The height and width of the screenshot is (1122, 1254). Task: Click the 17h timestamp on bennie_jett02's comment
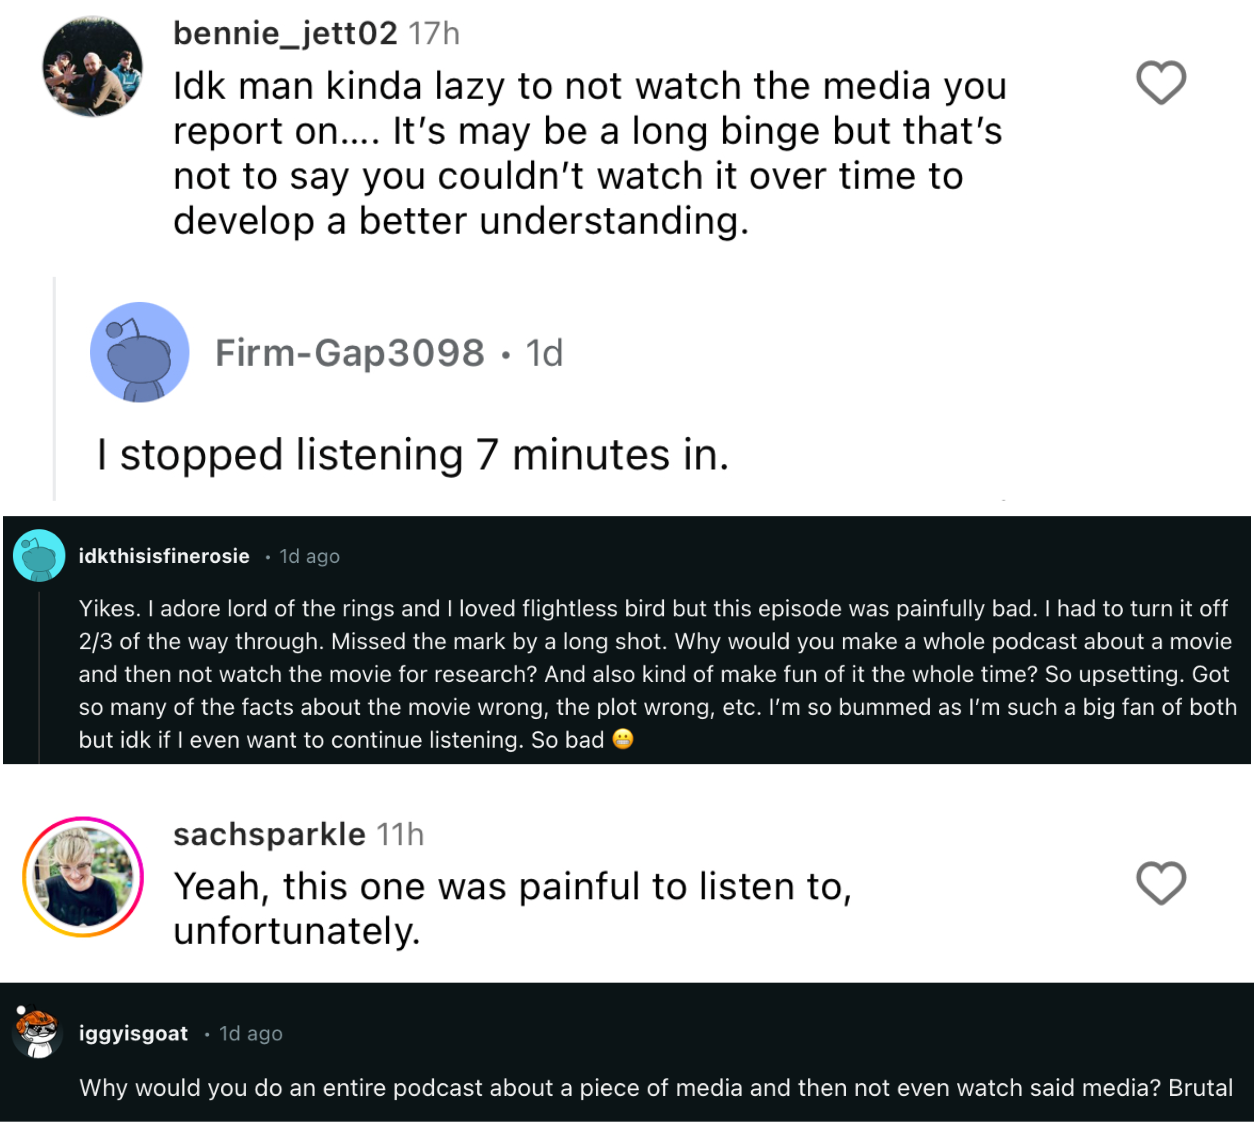pyautogui.click(x=434, y=31)
